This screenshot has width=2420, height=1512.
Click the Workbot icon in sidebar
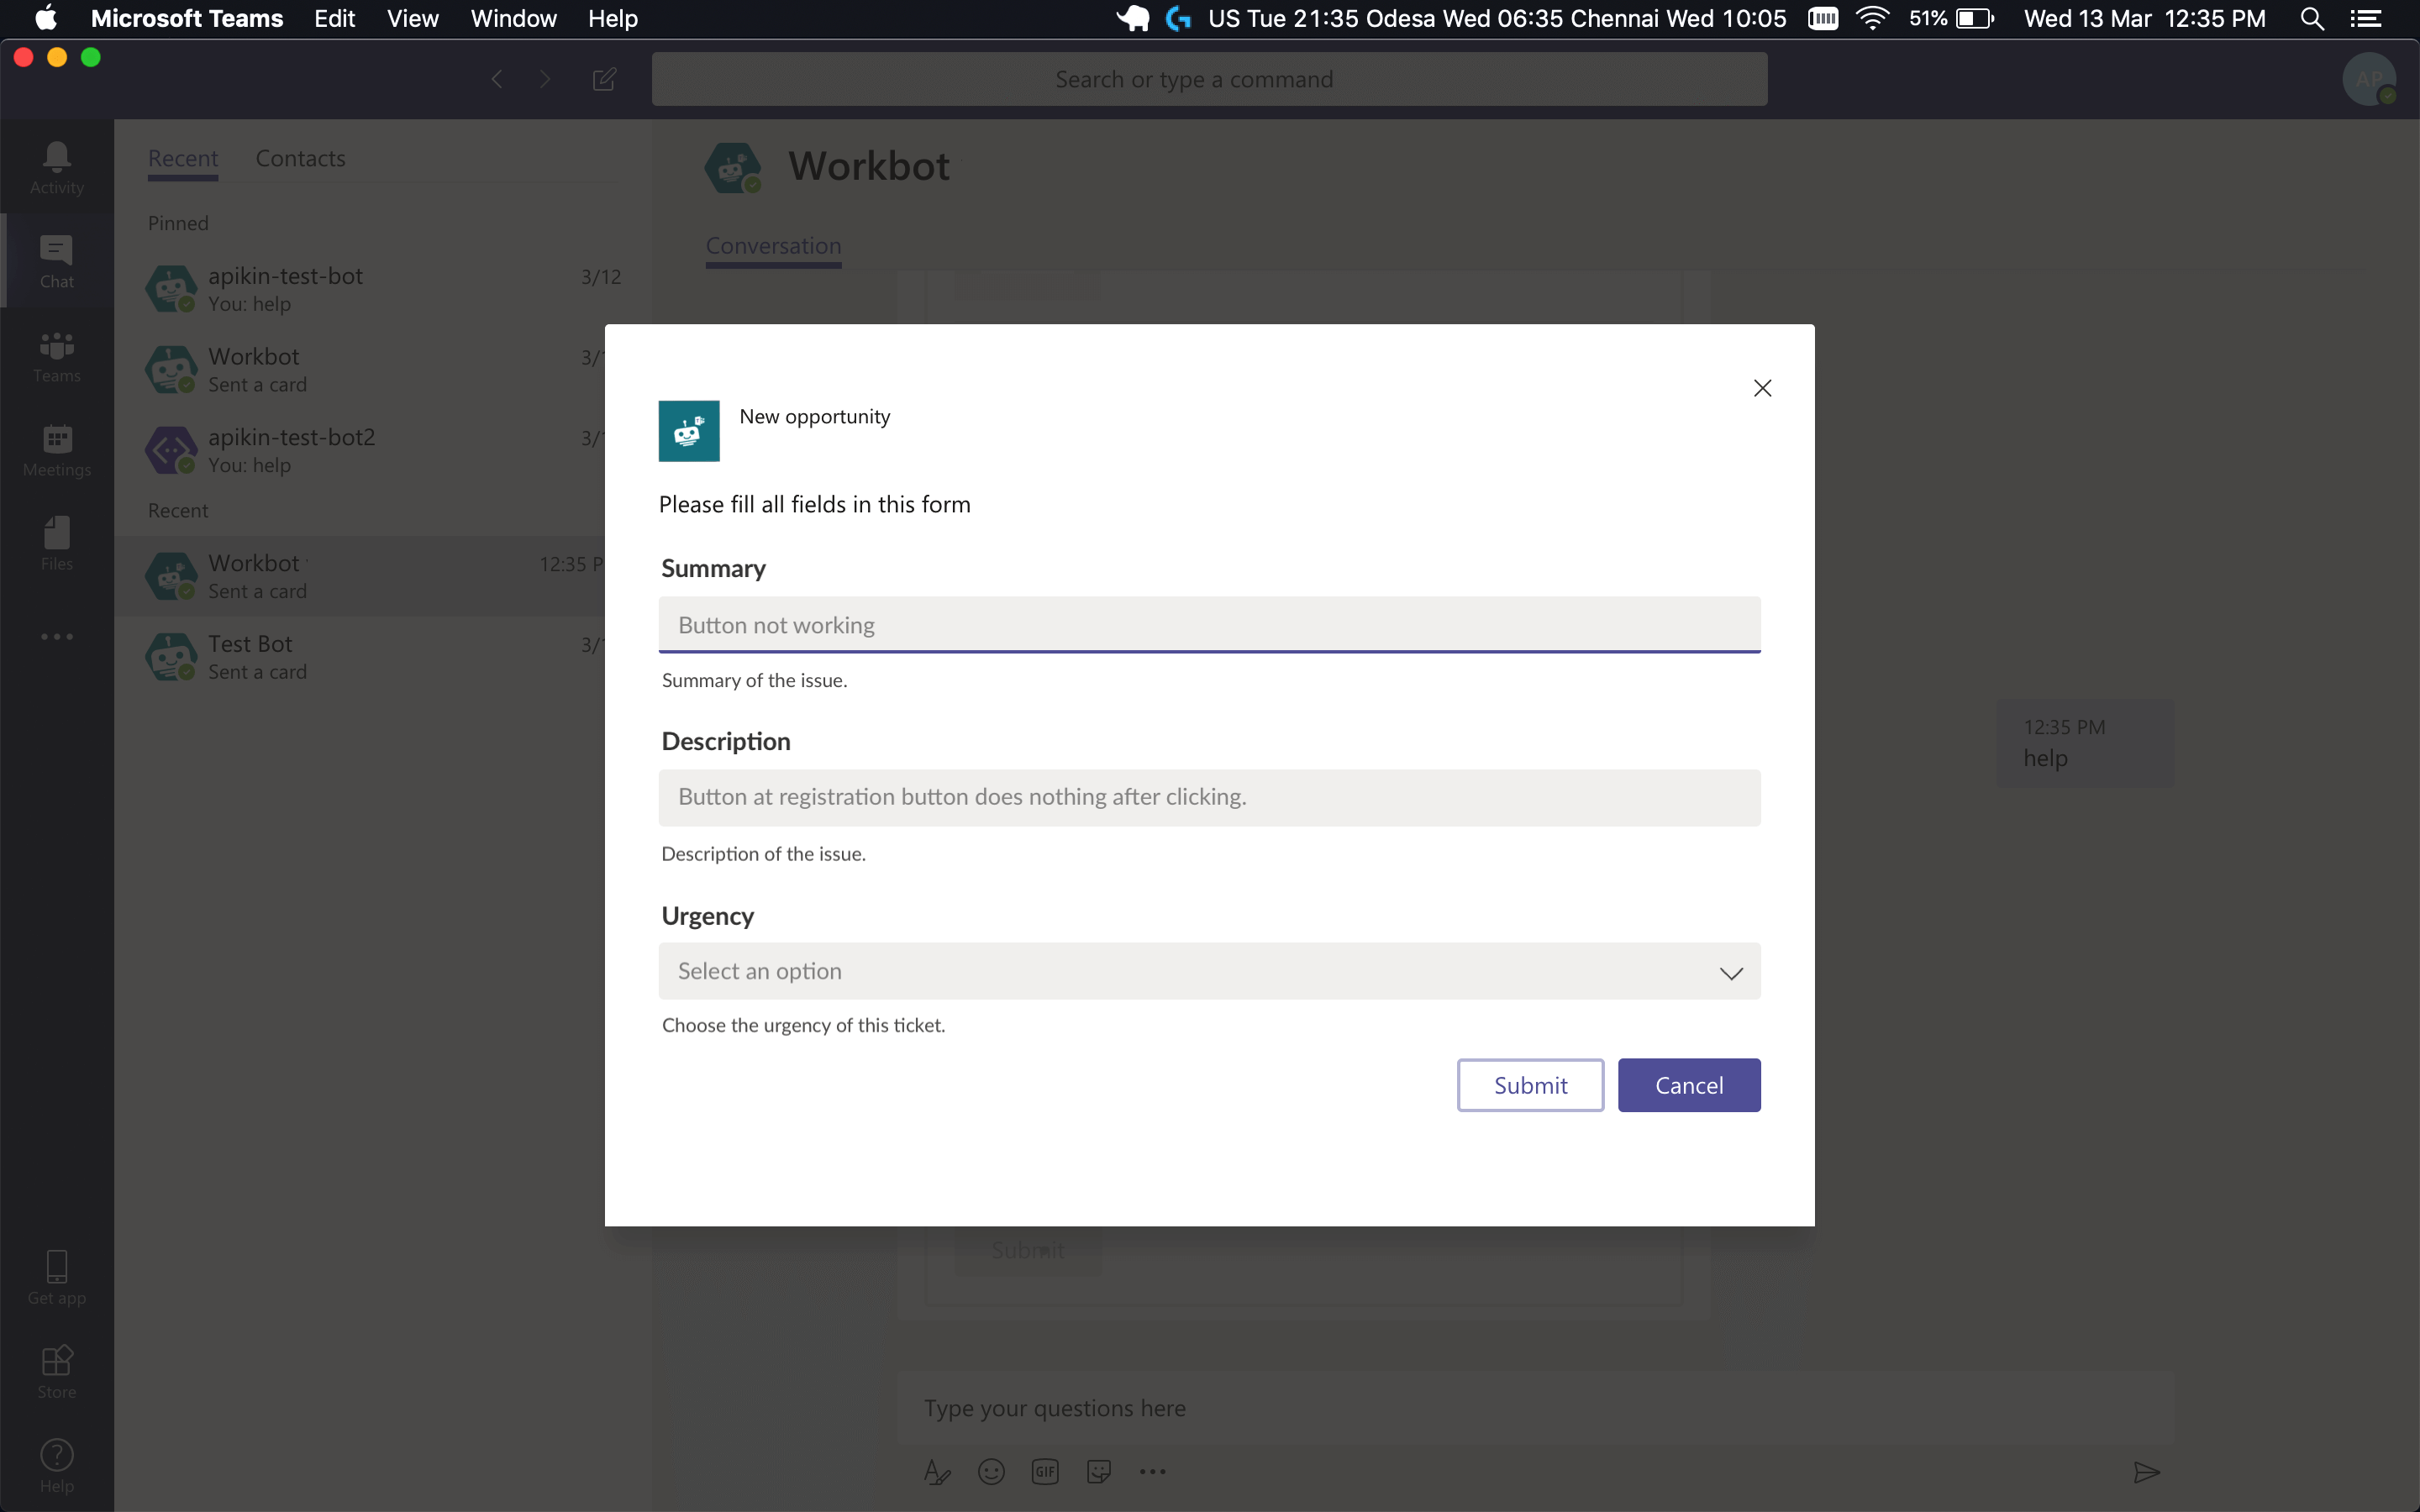pyautogui.click(x=172, y=368)
